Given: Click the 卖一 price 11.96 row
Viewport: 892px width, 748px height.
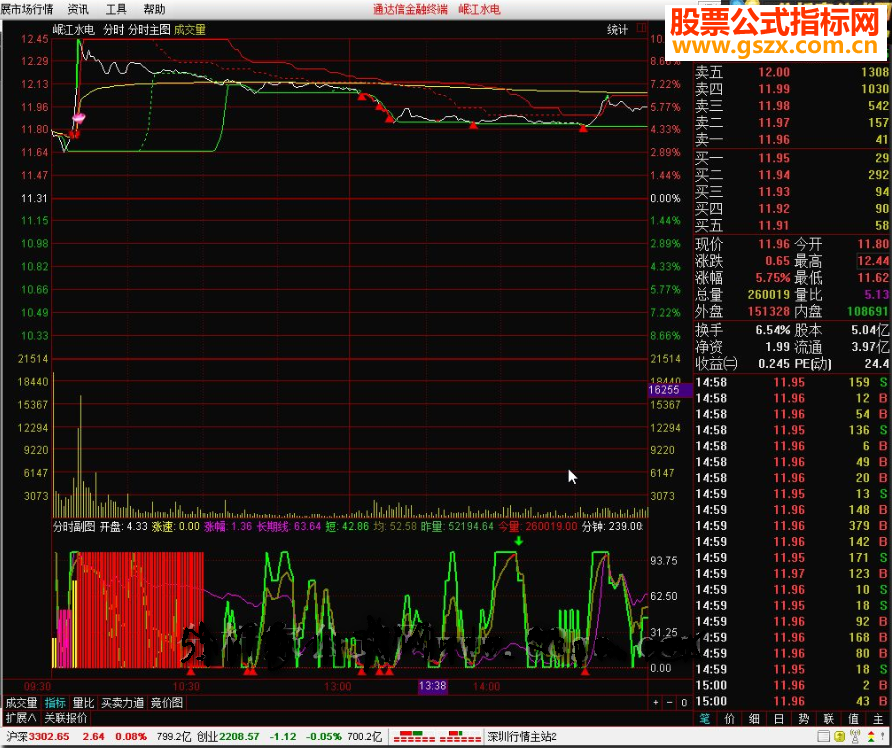Looking at the screenshot, I should (x=792, y=139).
